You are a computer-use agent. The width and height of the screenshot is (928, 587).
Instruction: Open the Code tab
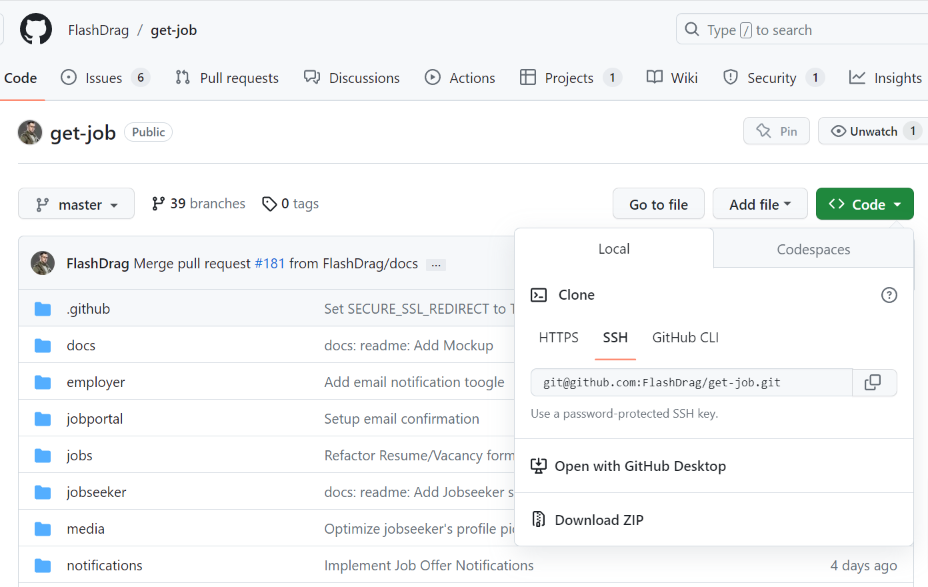21,78
